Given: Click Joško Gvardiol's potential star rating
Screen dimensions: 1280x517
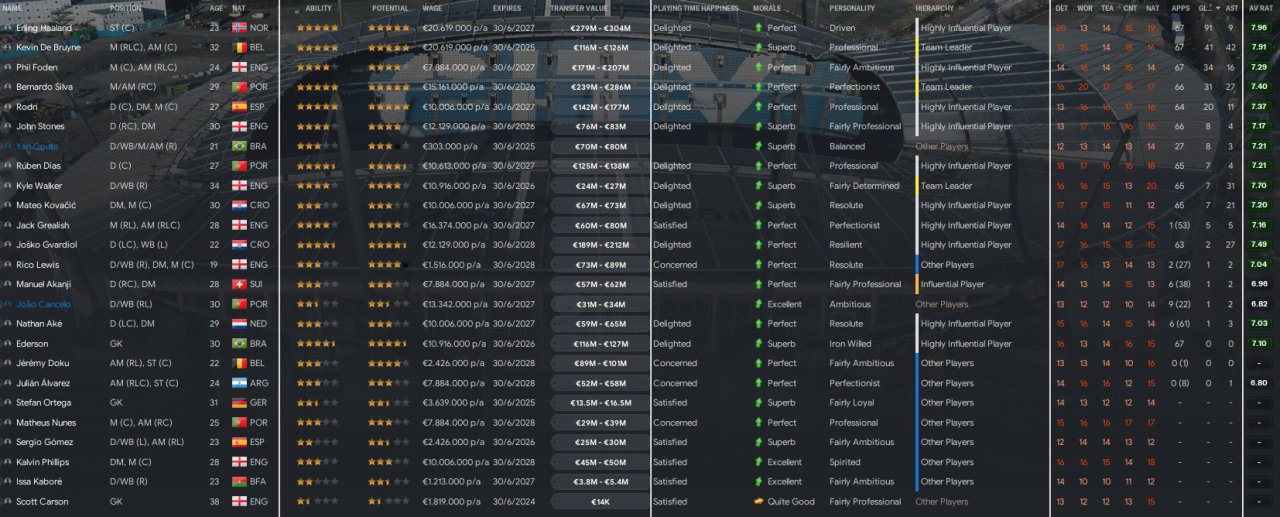Looking at the screenshot, I should [x=388, y=245].
